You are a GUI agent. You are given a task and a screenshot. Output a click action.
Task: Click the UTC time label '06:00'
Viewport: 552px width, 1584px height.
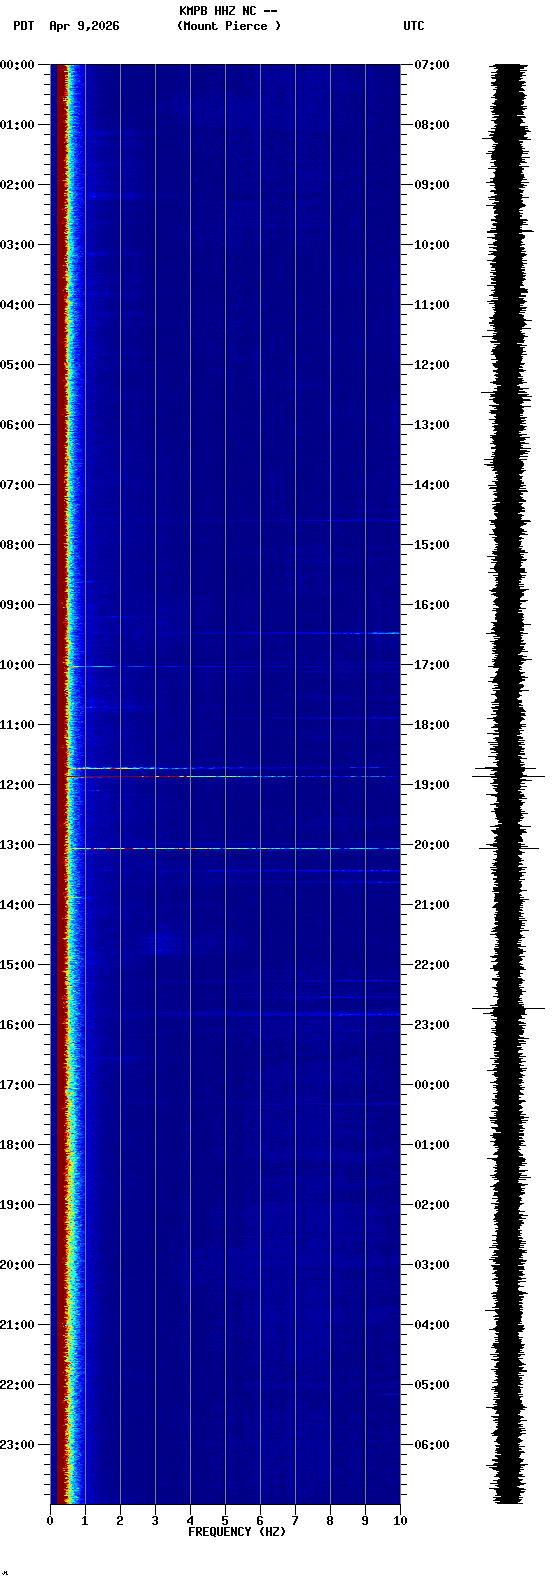click(x=432, y=1445)
